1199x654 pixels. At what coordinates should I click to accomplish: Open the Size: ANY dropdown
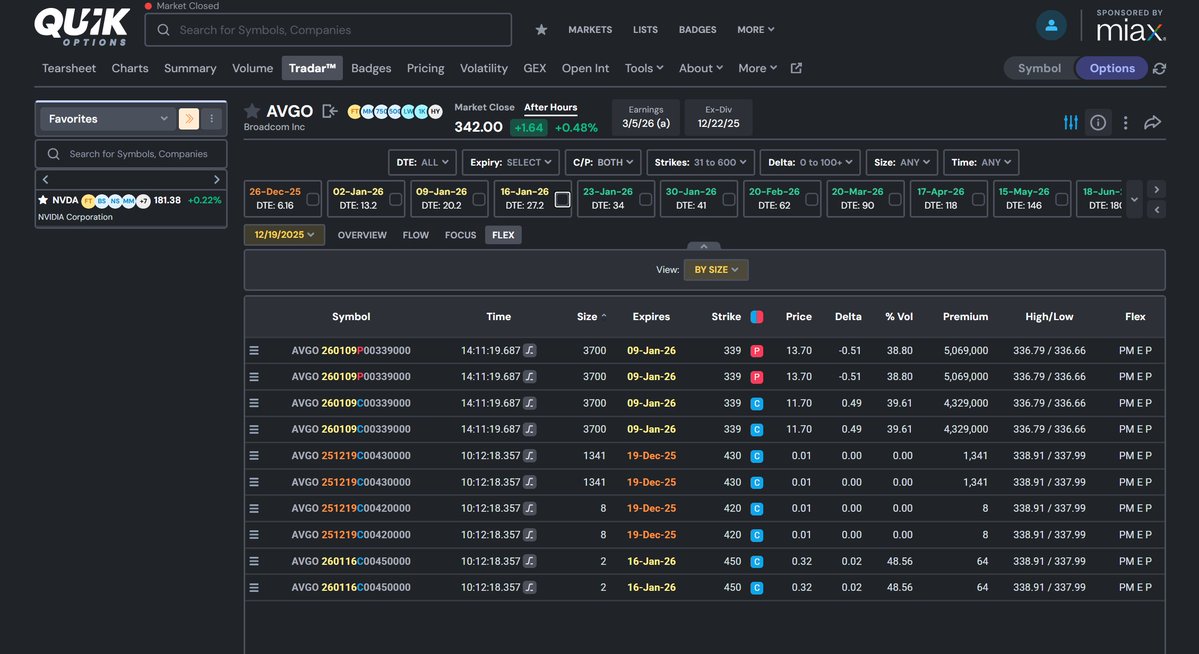click(x=902, y=162)
